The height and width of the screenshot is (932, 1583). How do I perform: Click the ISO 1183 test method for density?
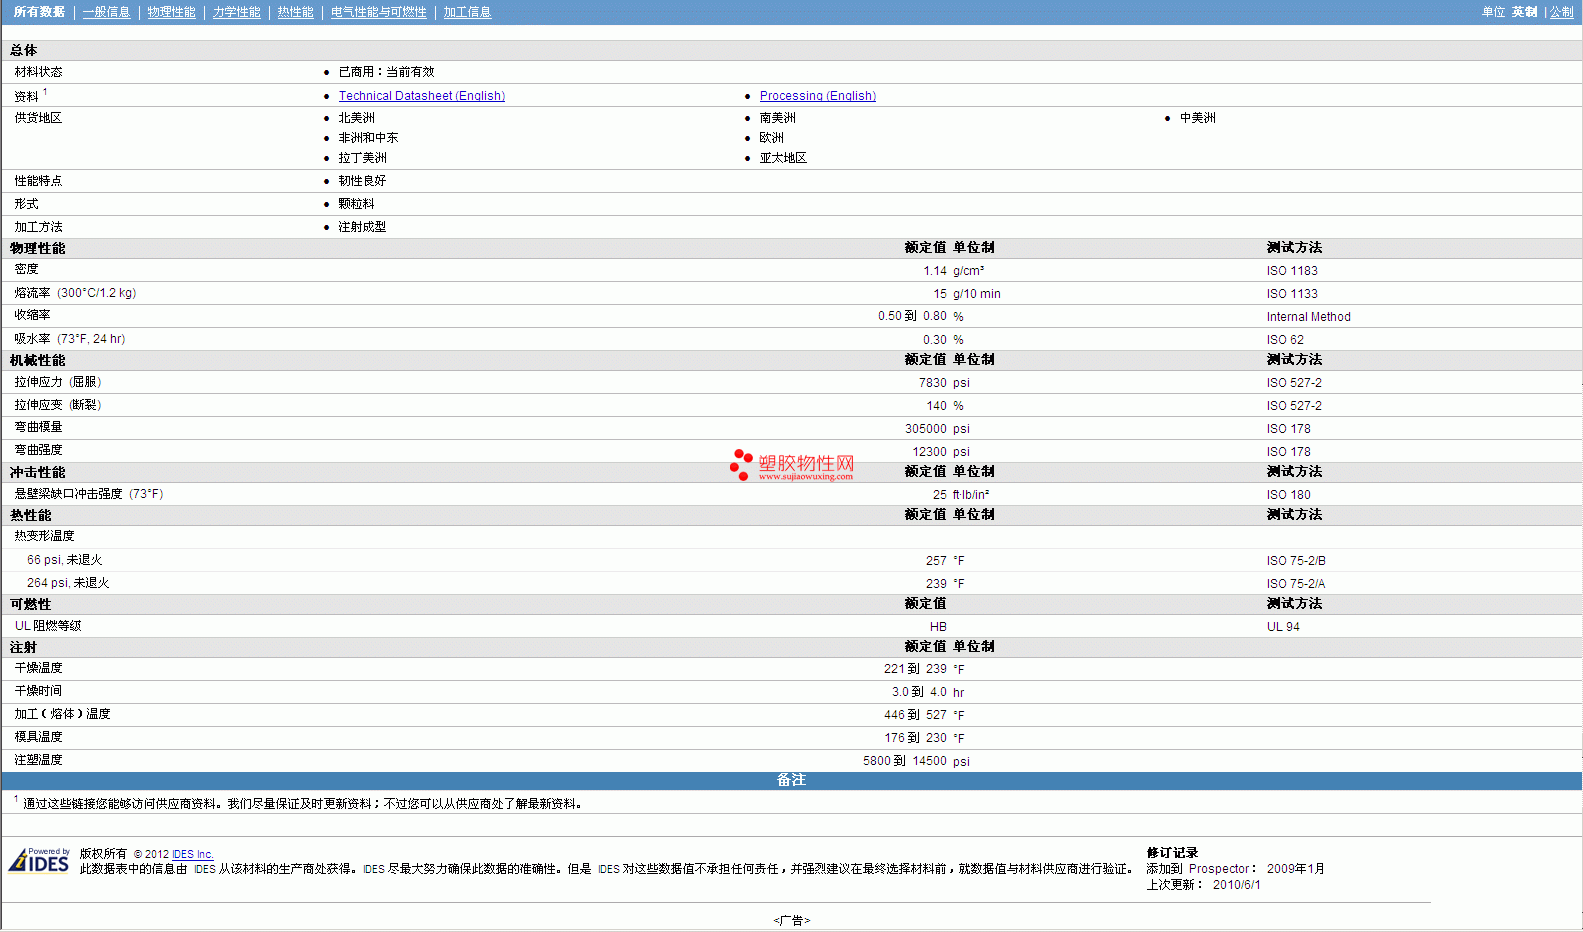pos(1291,271)
